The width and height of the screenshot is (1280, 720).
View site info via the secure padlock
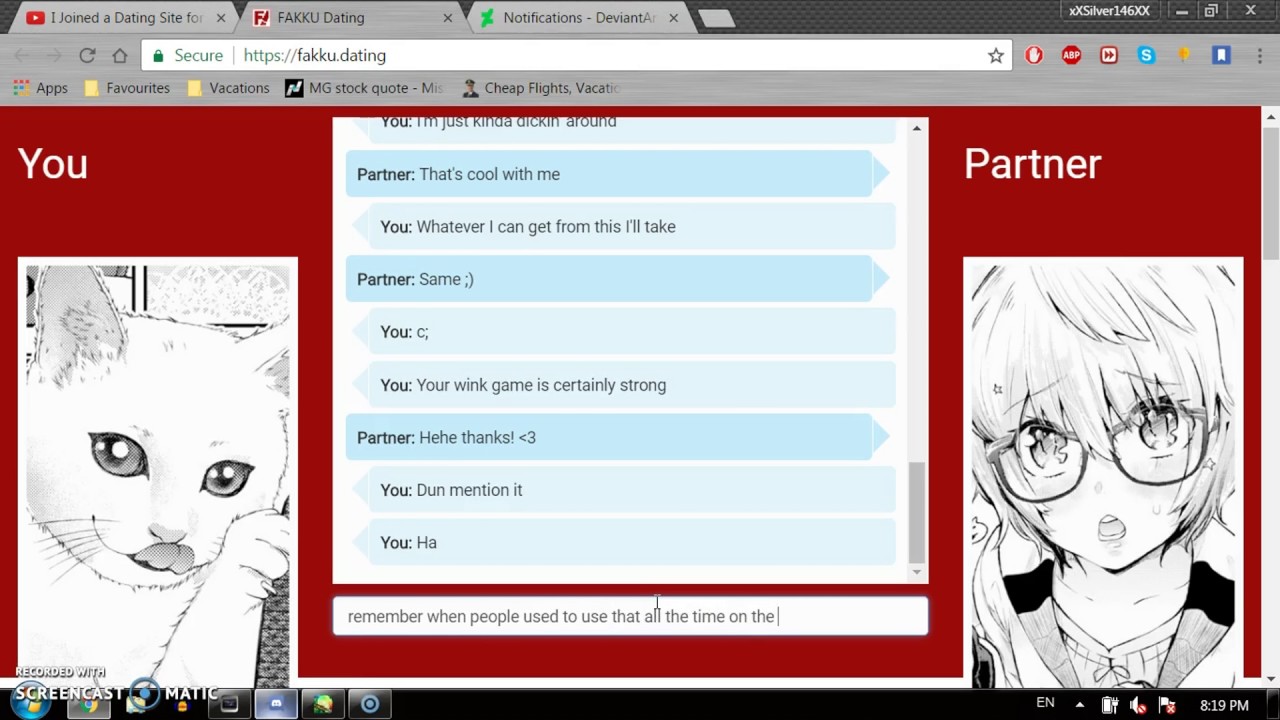point(158,56)
